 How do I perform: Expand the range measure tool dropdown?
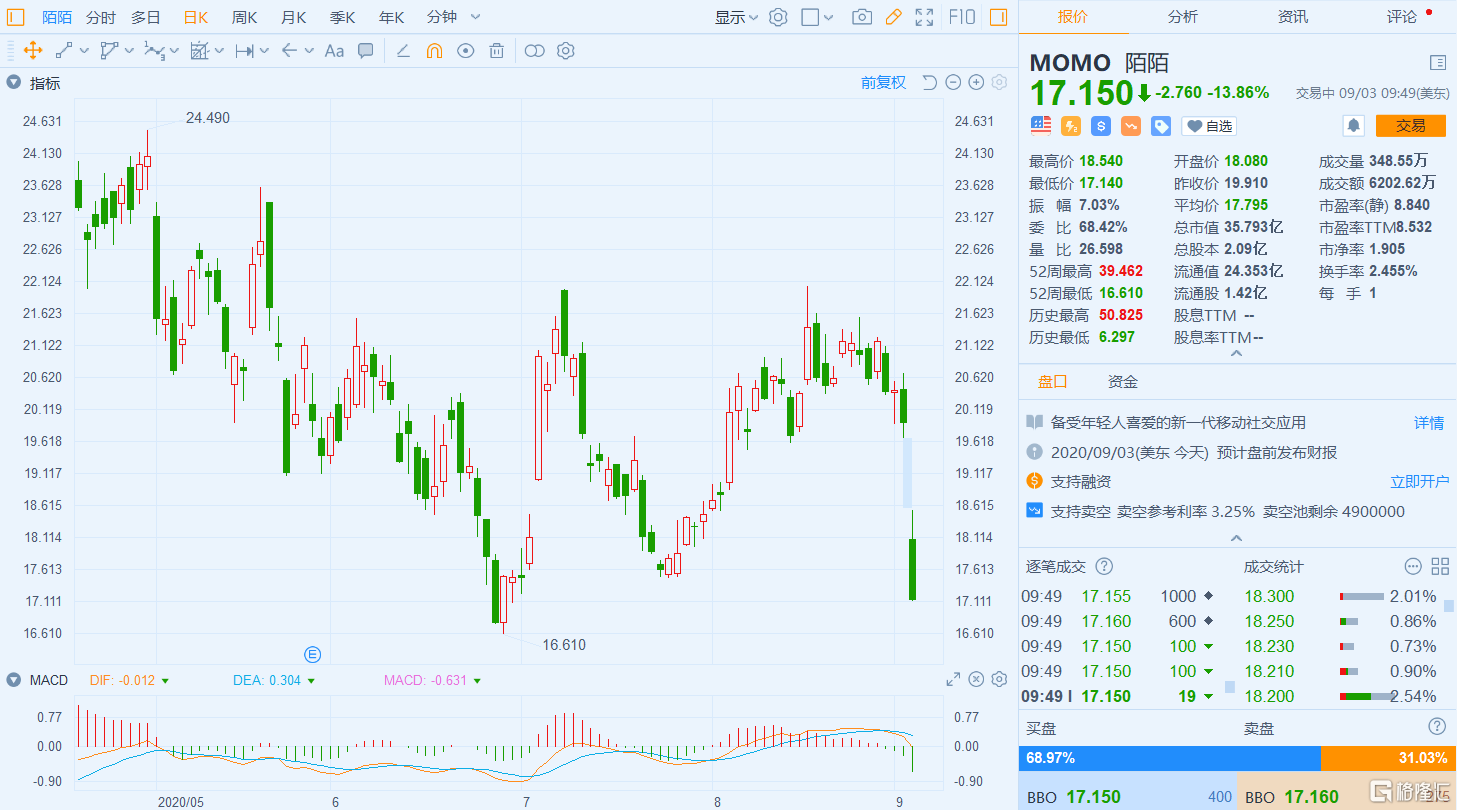tap(264, 50)
